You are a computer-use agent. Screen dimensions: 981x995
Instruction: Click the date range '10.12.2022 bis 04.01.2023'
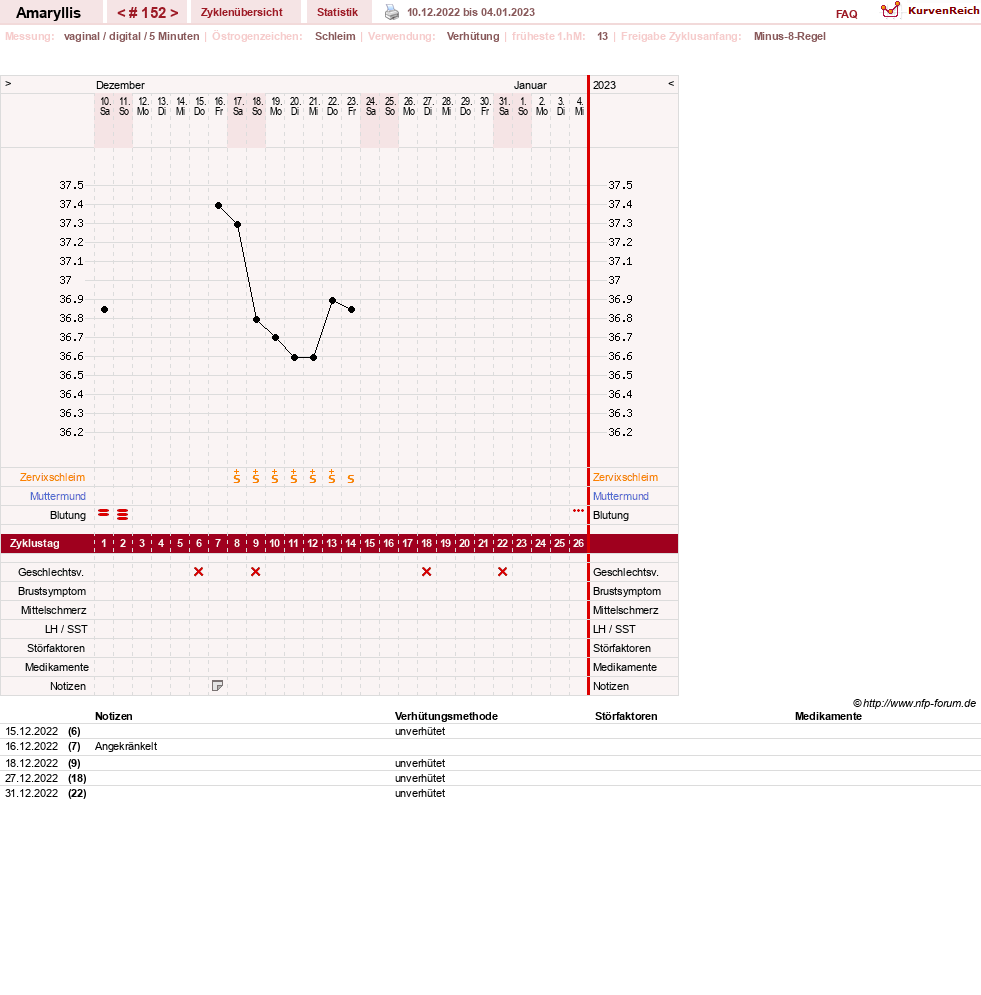coord(471,12)
